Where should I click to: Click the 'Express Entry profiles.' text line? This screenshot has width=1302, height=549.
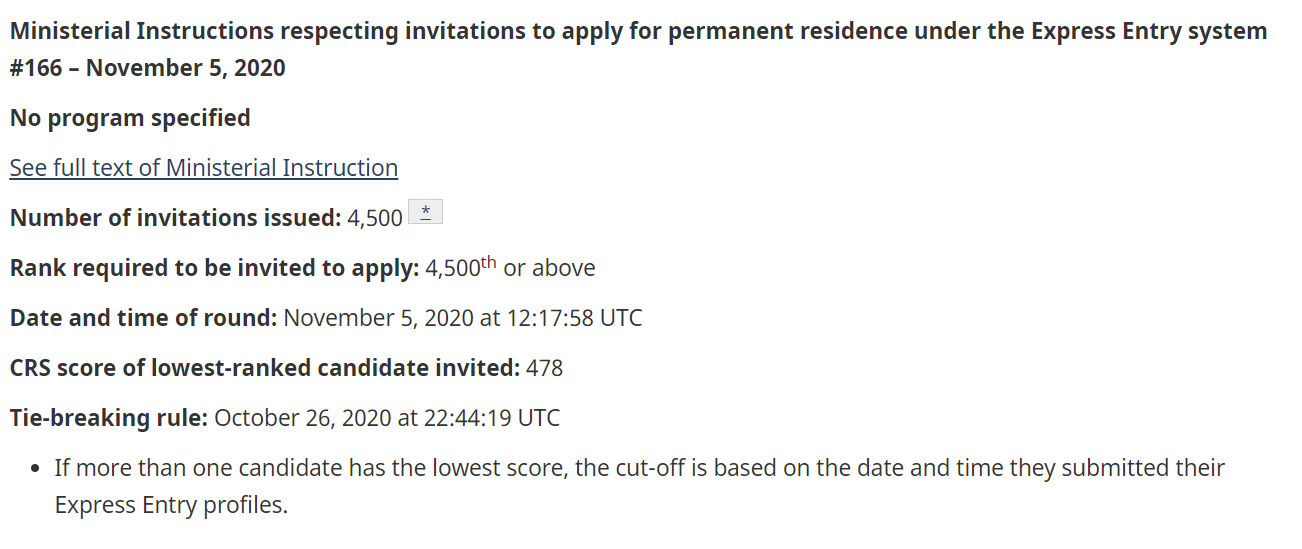coord(171,505)
